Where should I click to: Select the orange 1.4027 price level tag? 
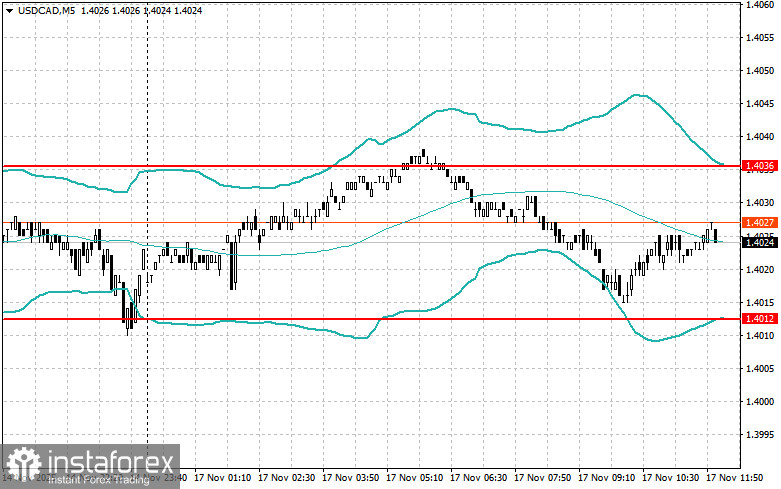[760, 223]
